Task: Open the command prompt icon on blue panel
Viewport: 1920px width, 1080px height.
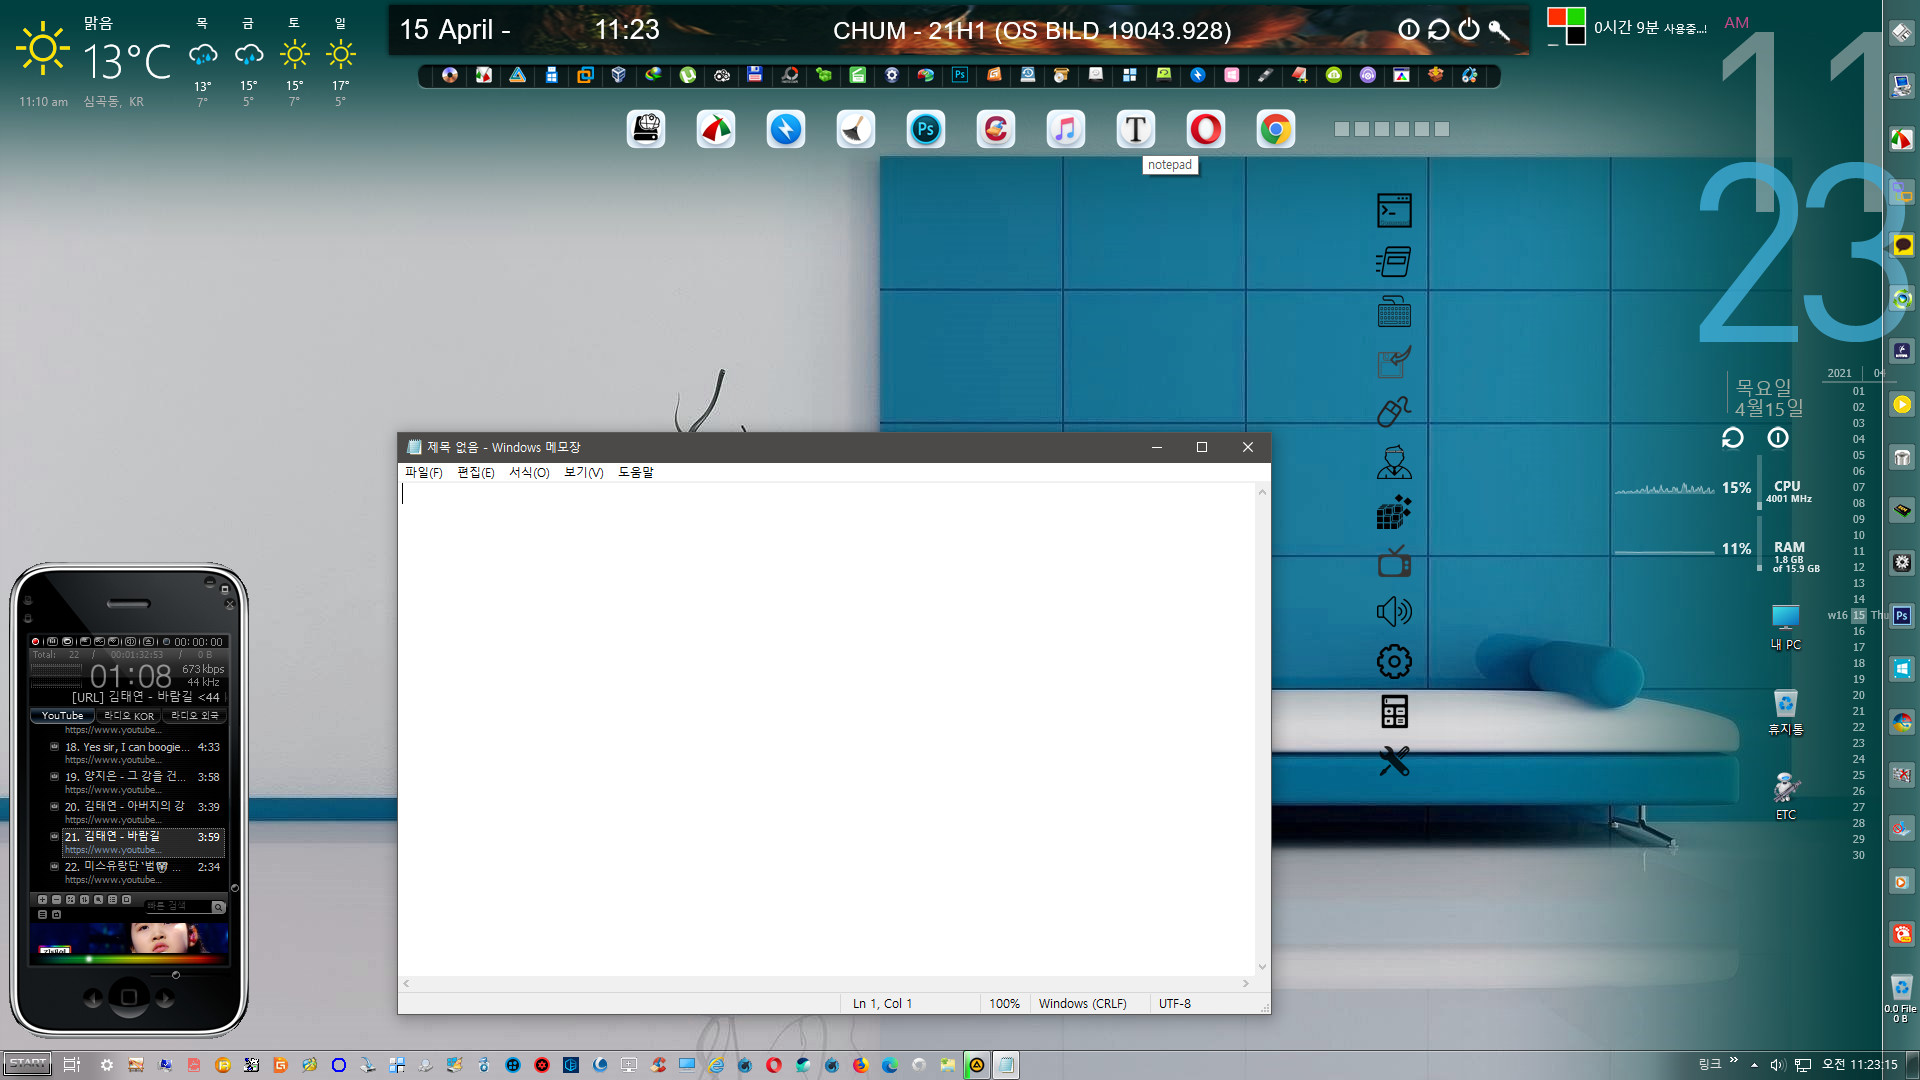Action: pyautogui.click(x=1394, y=211)
